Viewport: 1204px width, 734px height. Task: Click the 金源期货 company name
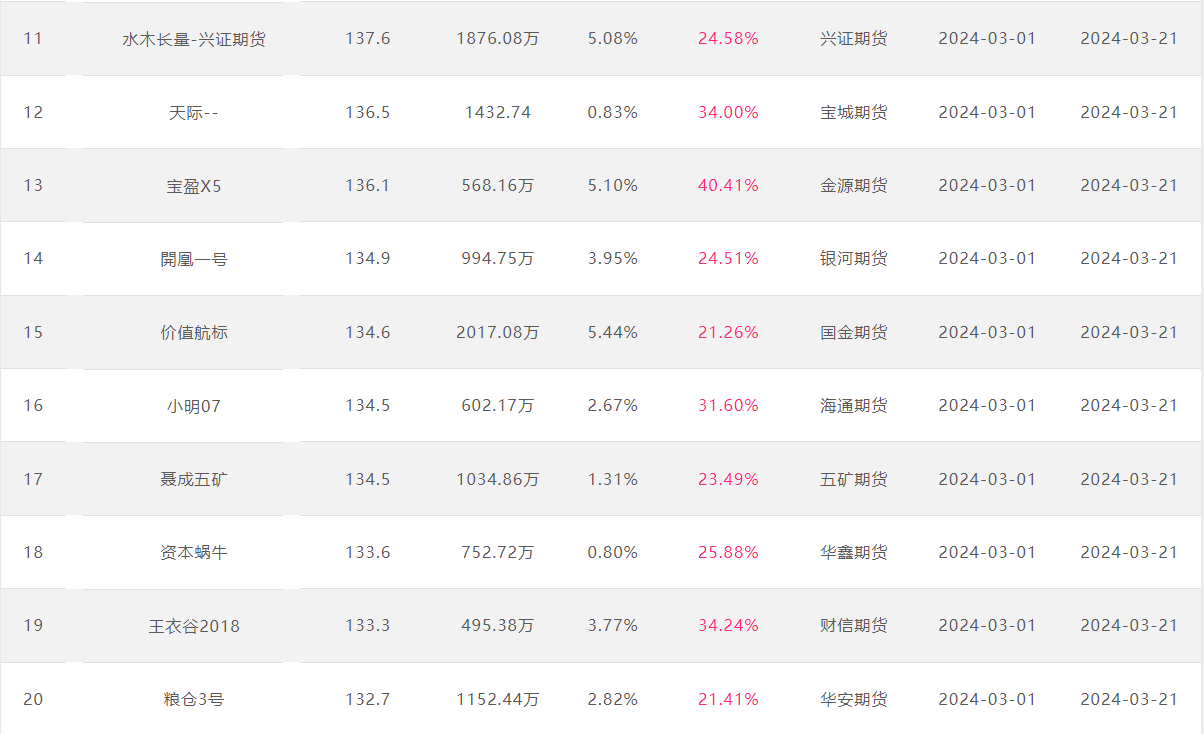[x=853, y=185]
